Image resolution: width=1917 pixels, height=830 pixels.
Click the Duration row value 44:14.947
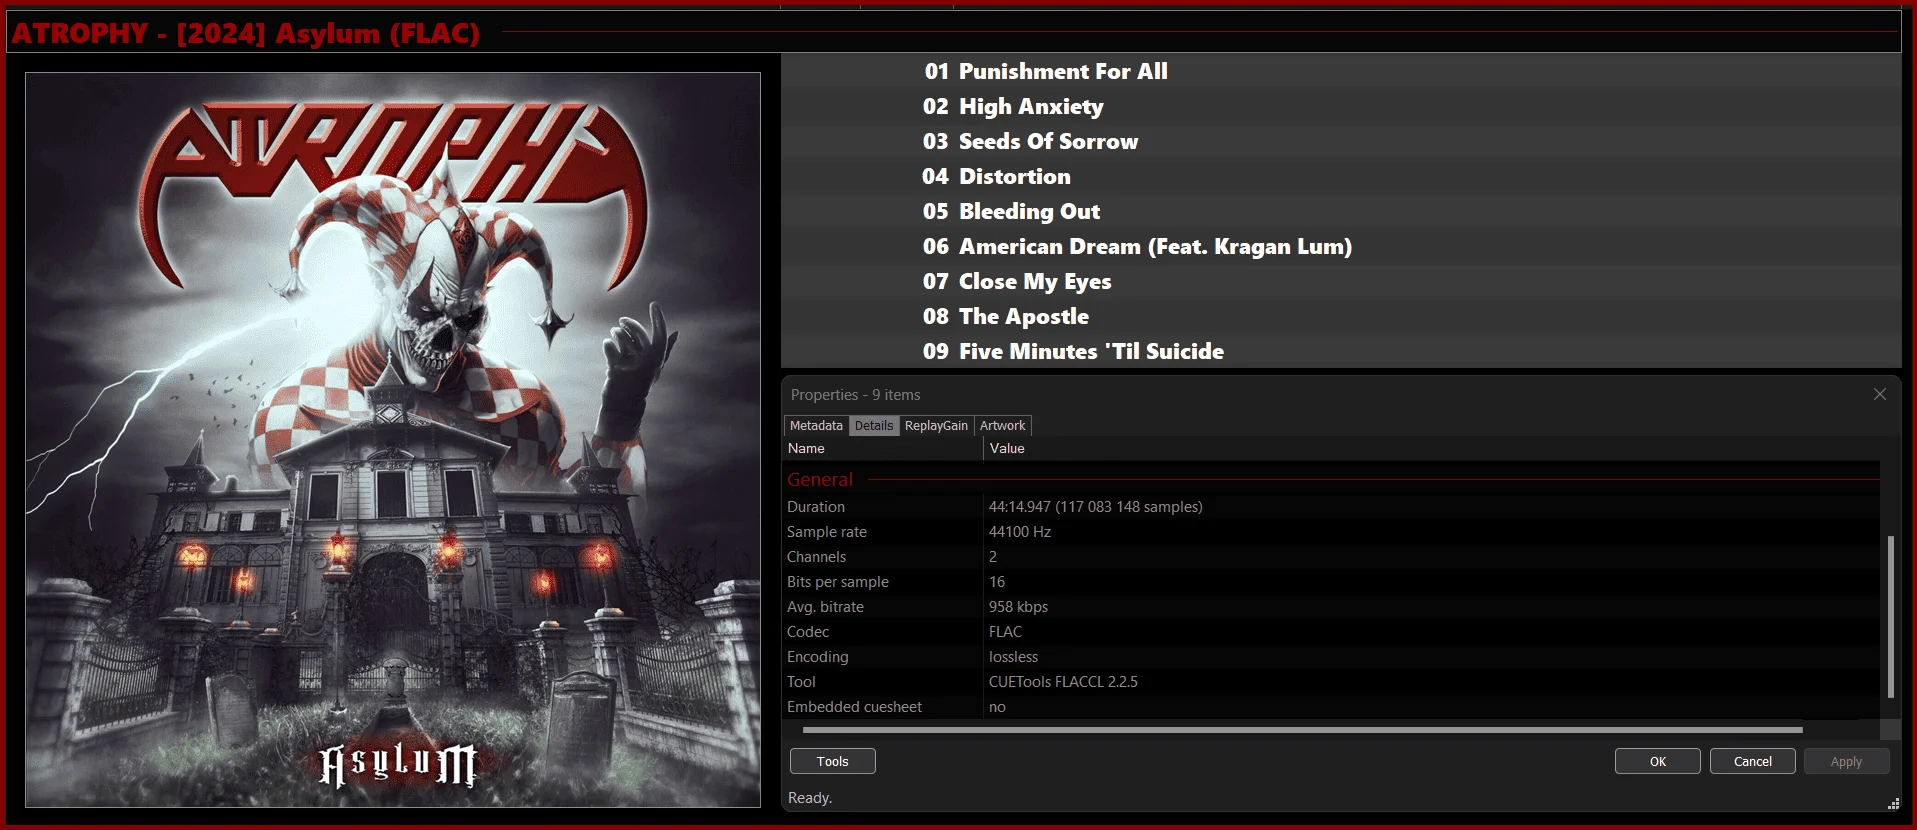tap(1095, 507)
